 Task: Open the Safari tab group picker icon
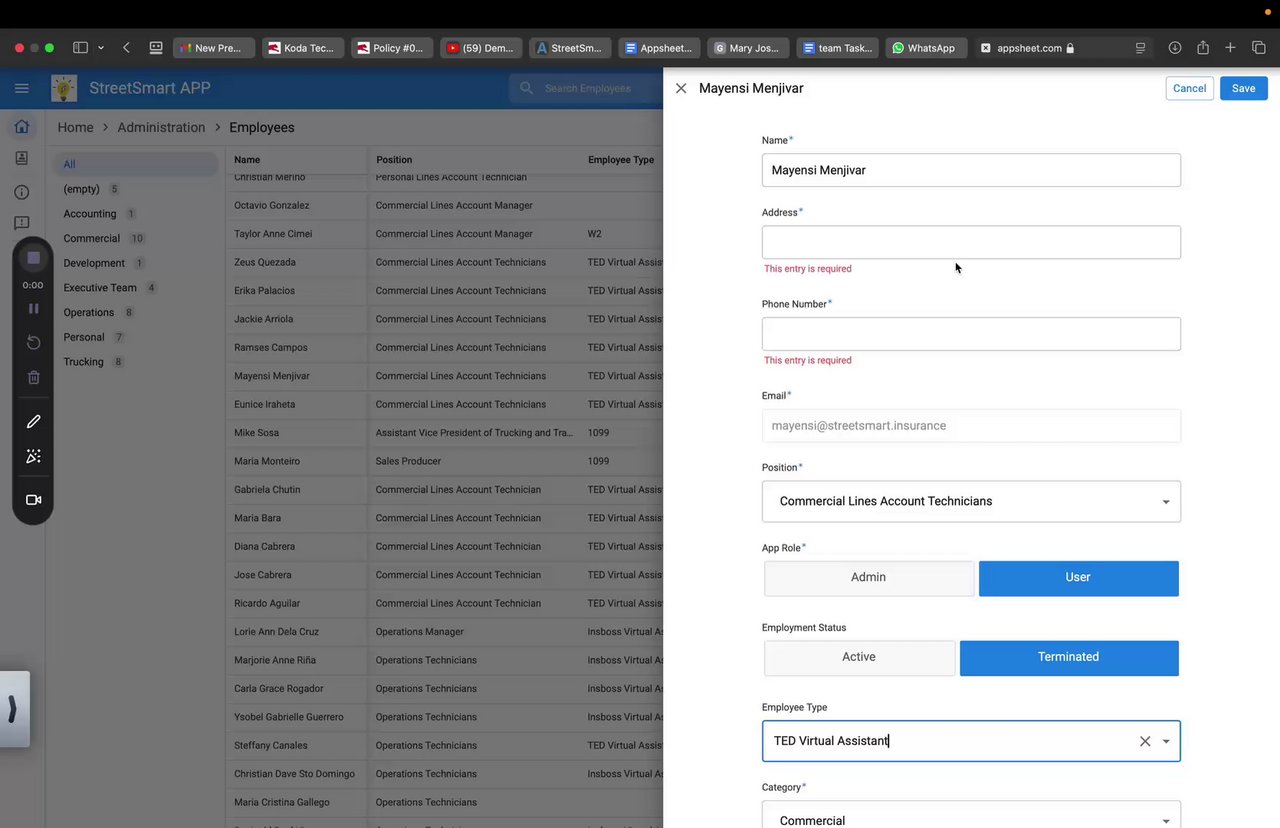tap(156, 47)
